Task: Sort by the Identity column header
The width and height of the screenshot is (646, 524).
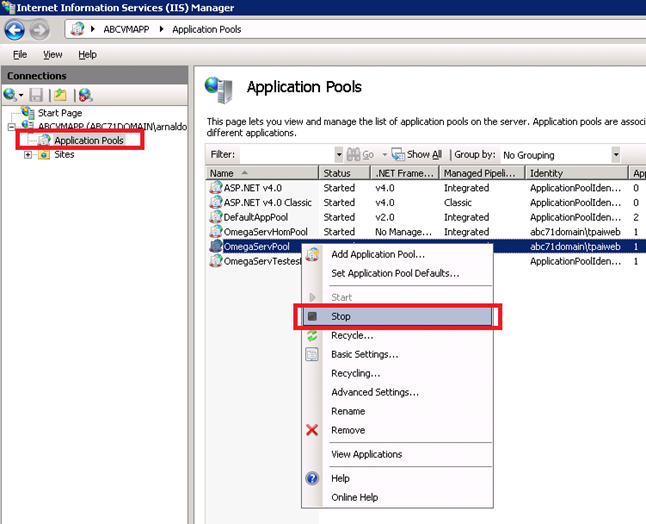Action: pyautogui.click(x=576, y=173)
